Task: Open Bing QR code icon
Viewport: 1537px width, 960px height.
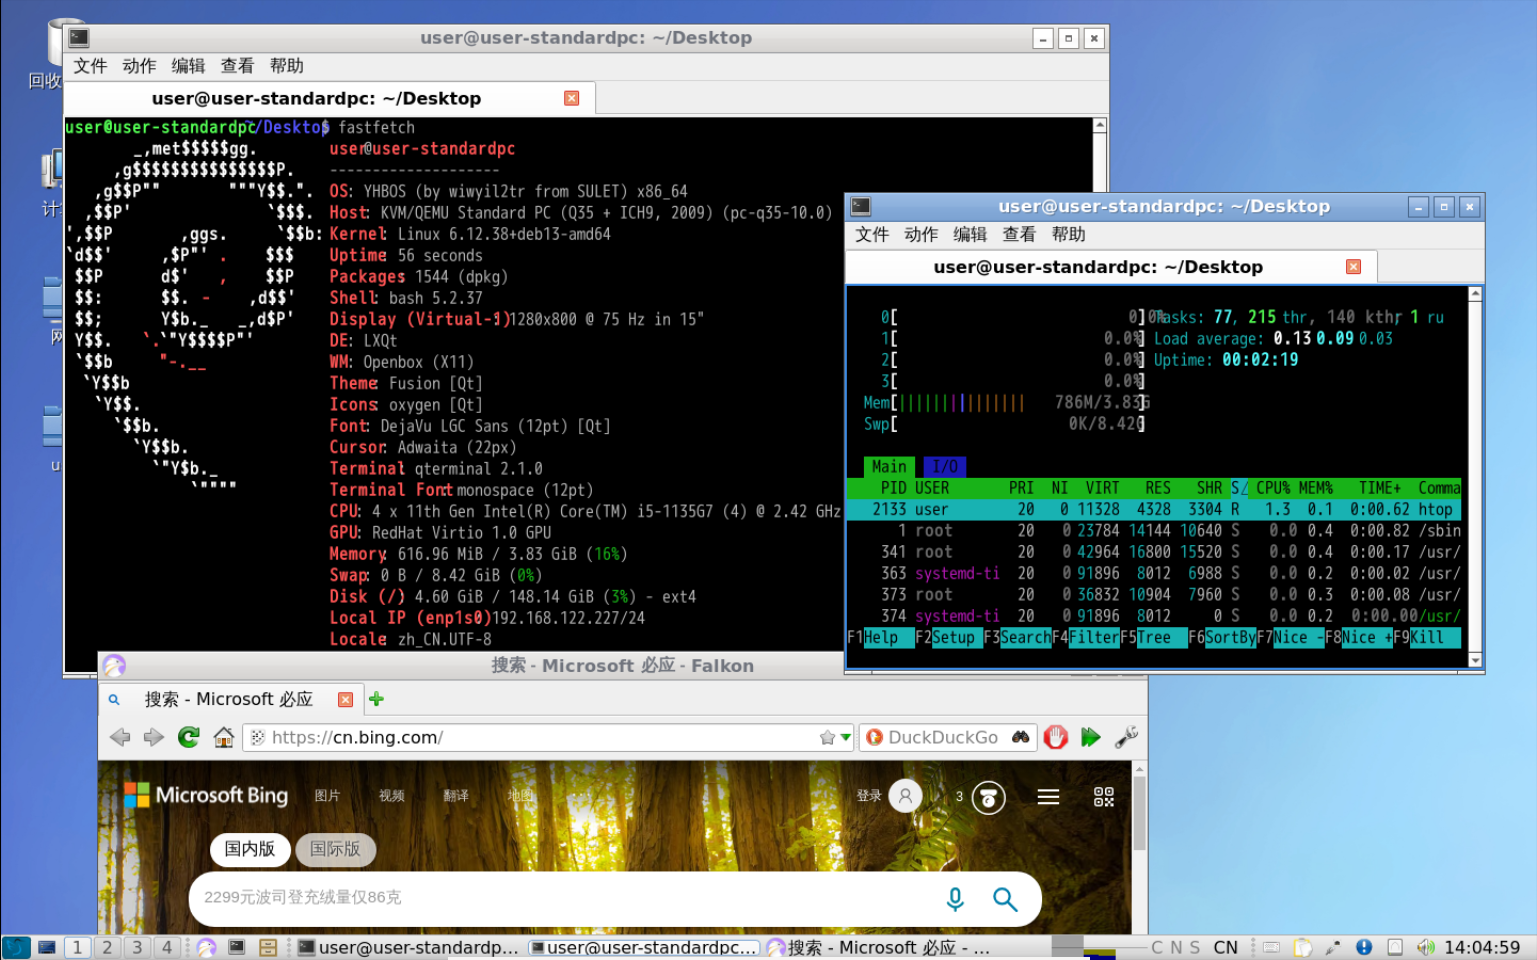Action: pyautogui.click(x=1103, y=796)
